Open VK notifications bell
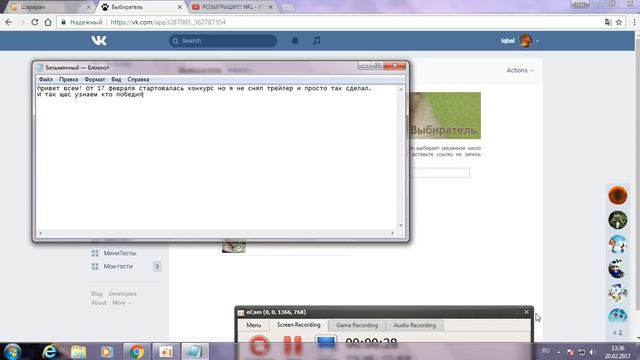Image resolution: width=640 pixels, height=360 pixels. [295, 41]
